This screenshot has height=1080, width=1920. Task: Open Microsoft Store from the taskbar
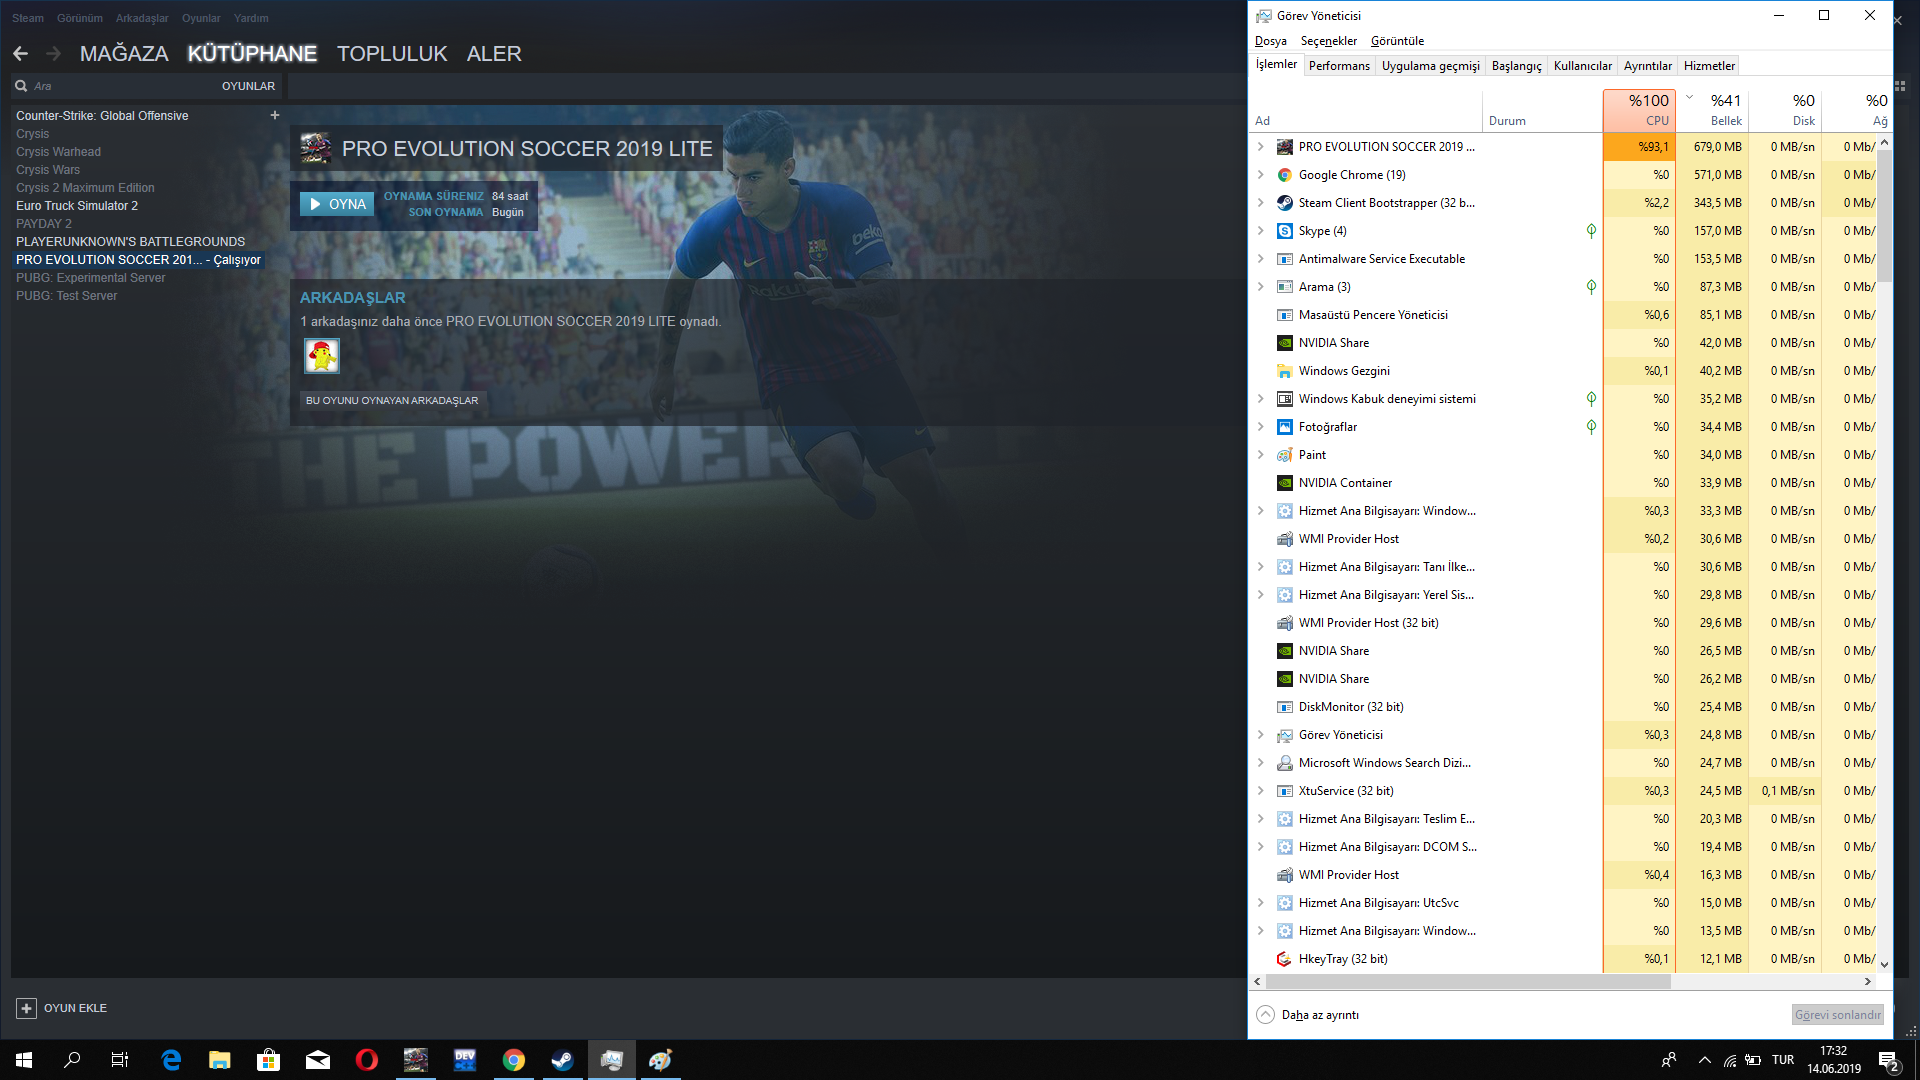268,1060
